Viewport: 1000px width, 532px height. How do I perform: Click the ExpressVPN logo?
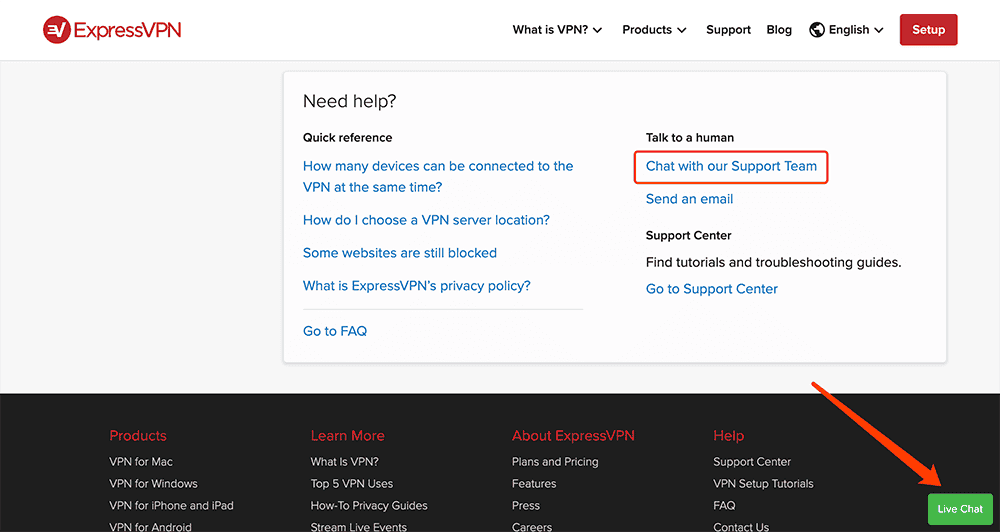coord(112,30)
